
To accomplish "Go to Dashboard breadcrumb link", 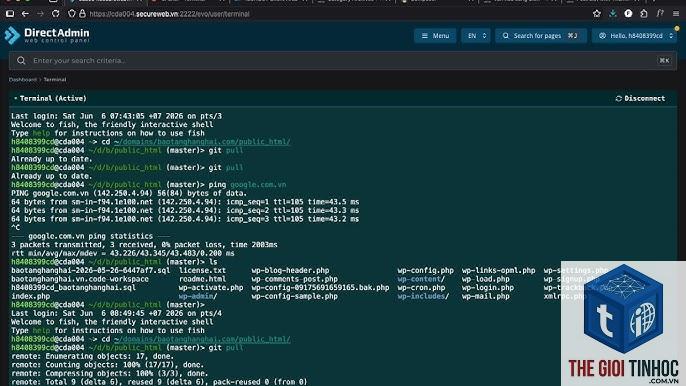I will (23, 80).
